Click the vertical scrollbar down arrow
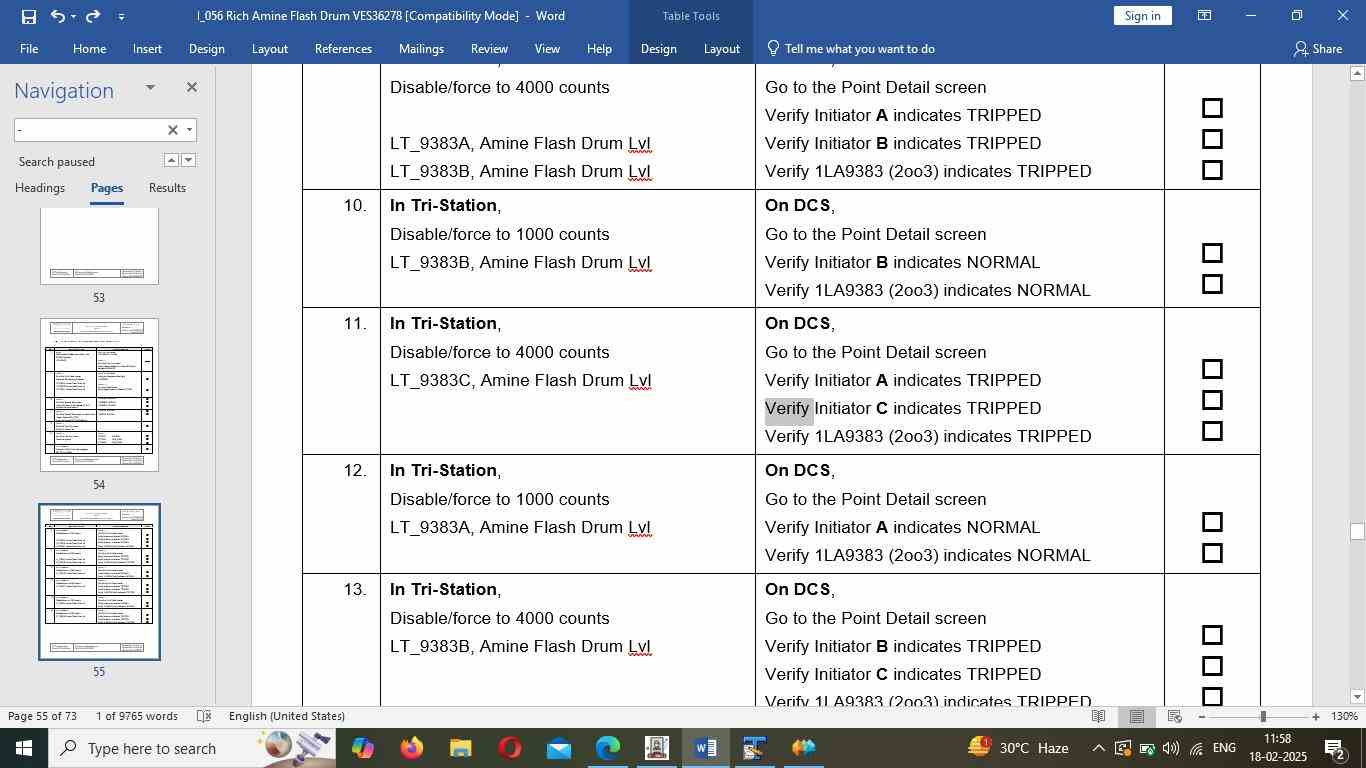Screen dimensions: 1366x768 1357,697
